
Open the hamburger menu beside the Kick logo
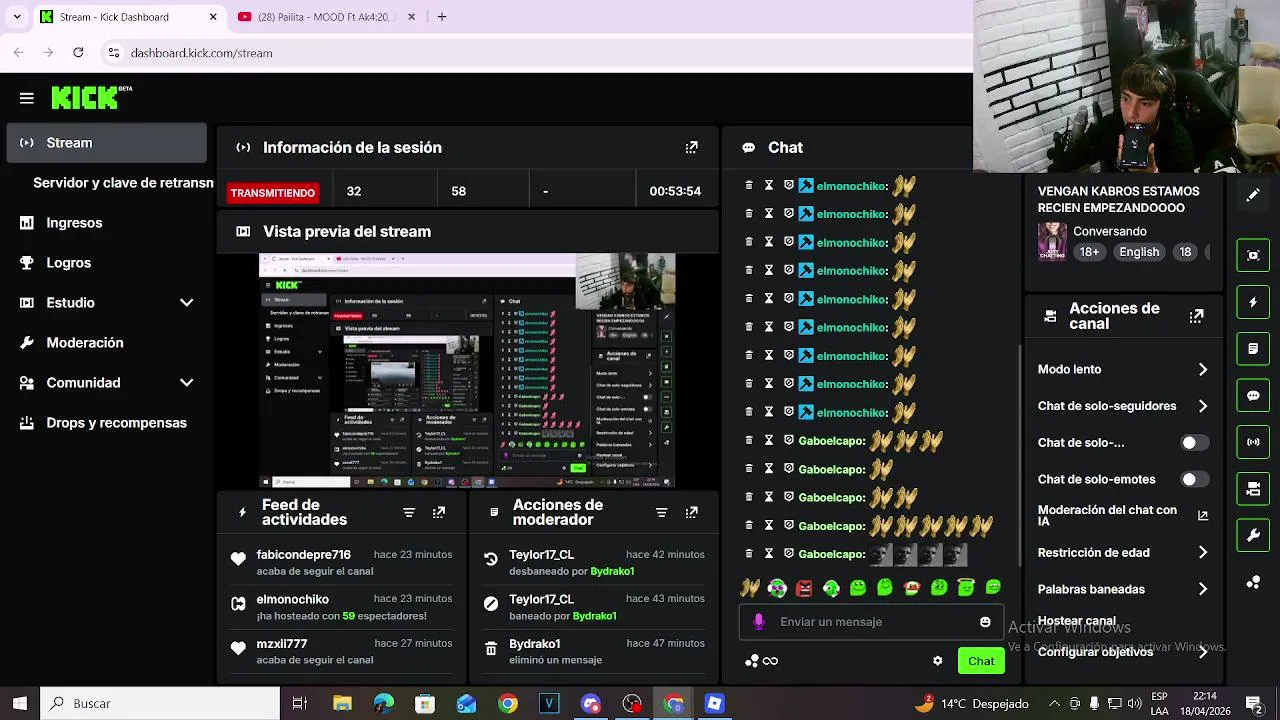pyautogui.click(x=27, y=98)
